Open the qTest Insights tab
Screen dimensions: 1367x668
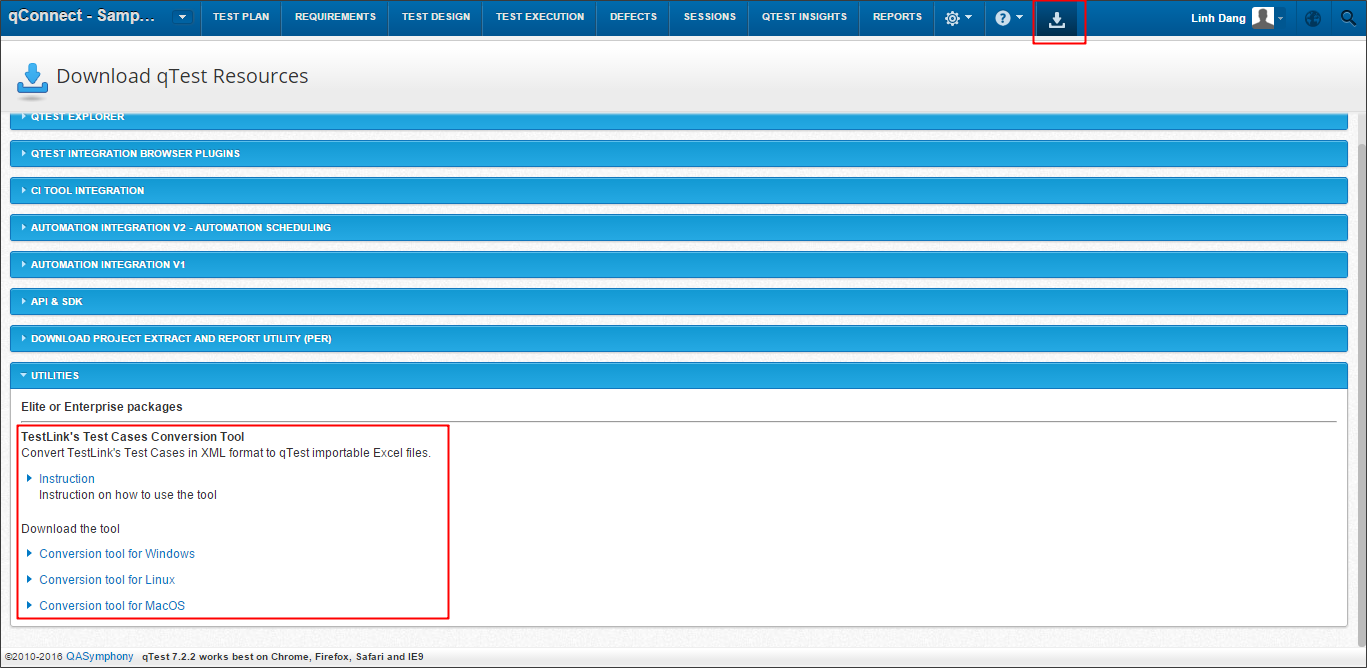(804, 18)
